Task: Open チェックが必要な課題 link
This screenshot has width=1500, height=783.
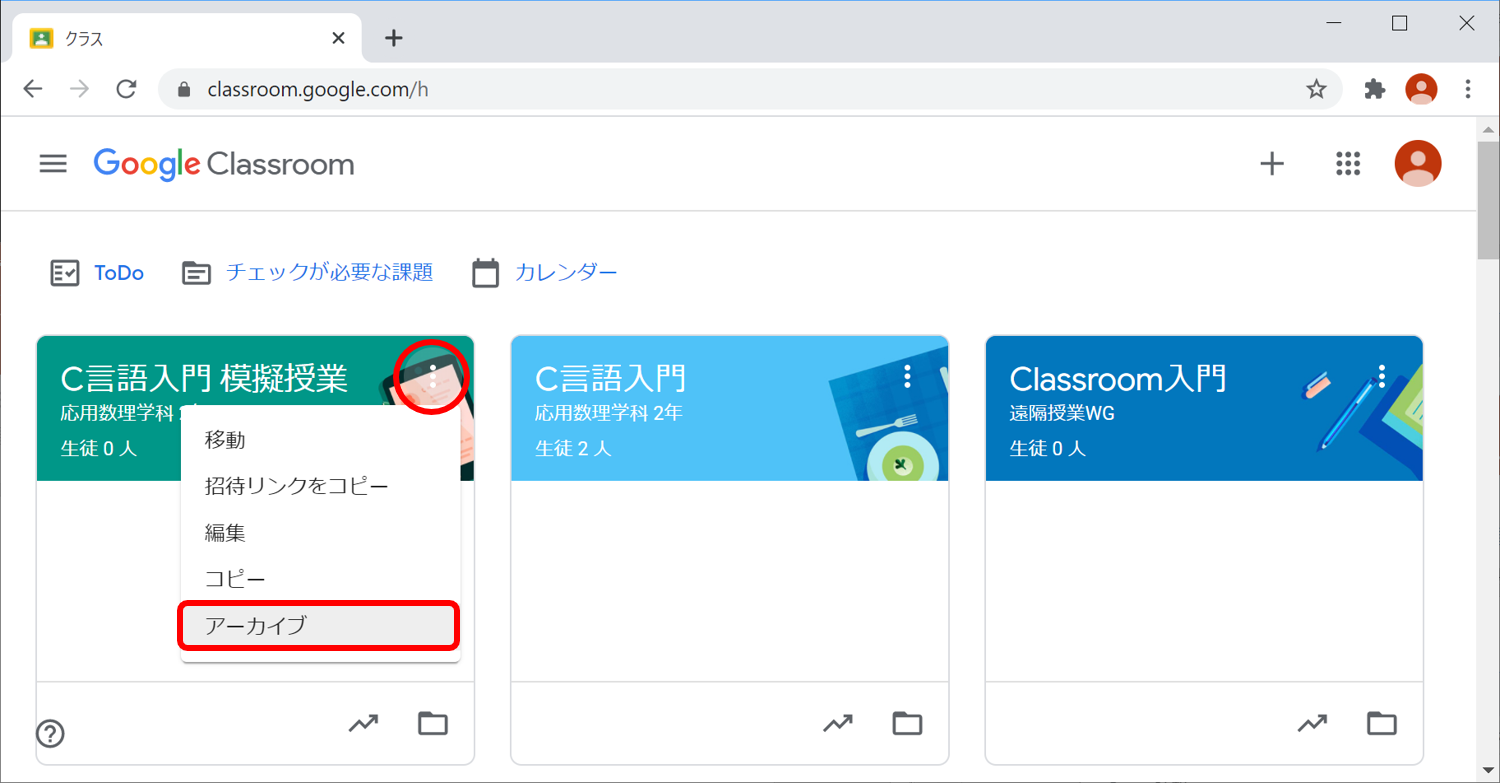Action: (x=329, y=272)
